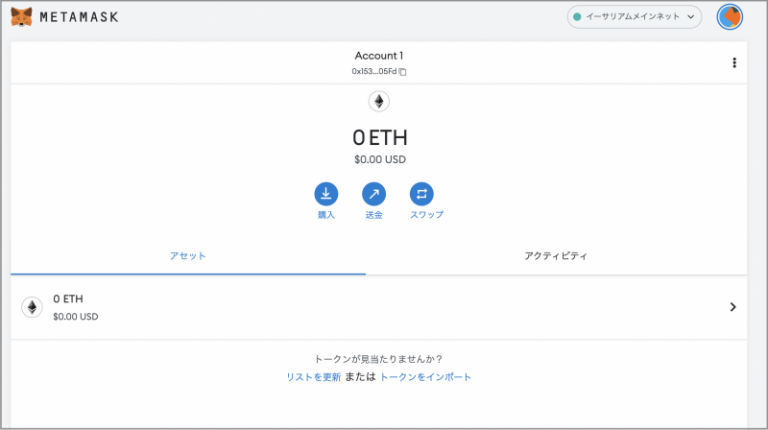Open the three-dot account options menu
The image size is (768, 430).
point(734,63)
